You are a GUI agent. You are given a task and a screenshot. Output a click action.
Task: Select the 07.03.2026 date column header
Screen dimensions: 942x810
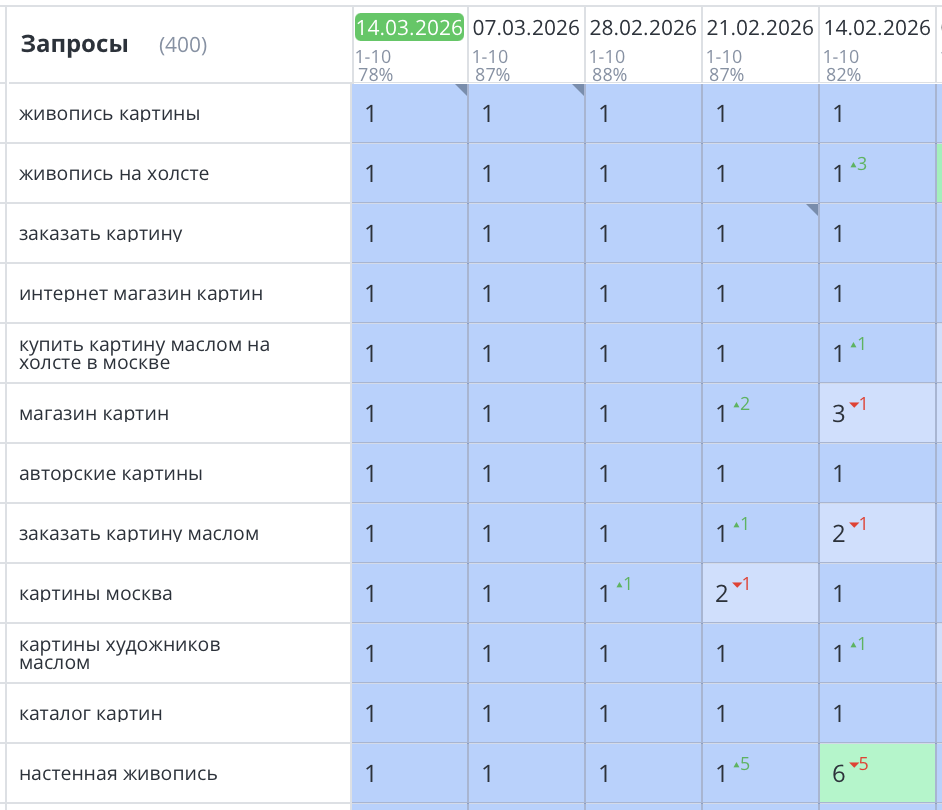(526, 28)
